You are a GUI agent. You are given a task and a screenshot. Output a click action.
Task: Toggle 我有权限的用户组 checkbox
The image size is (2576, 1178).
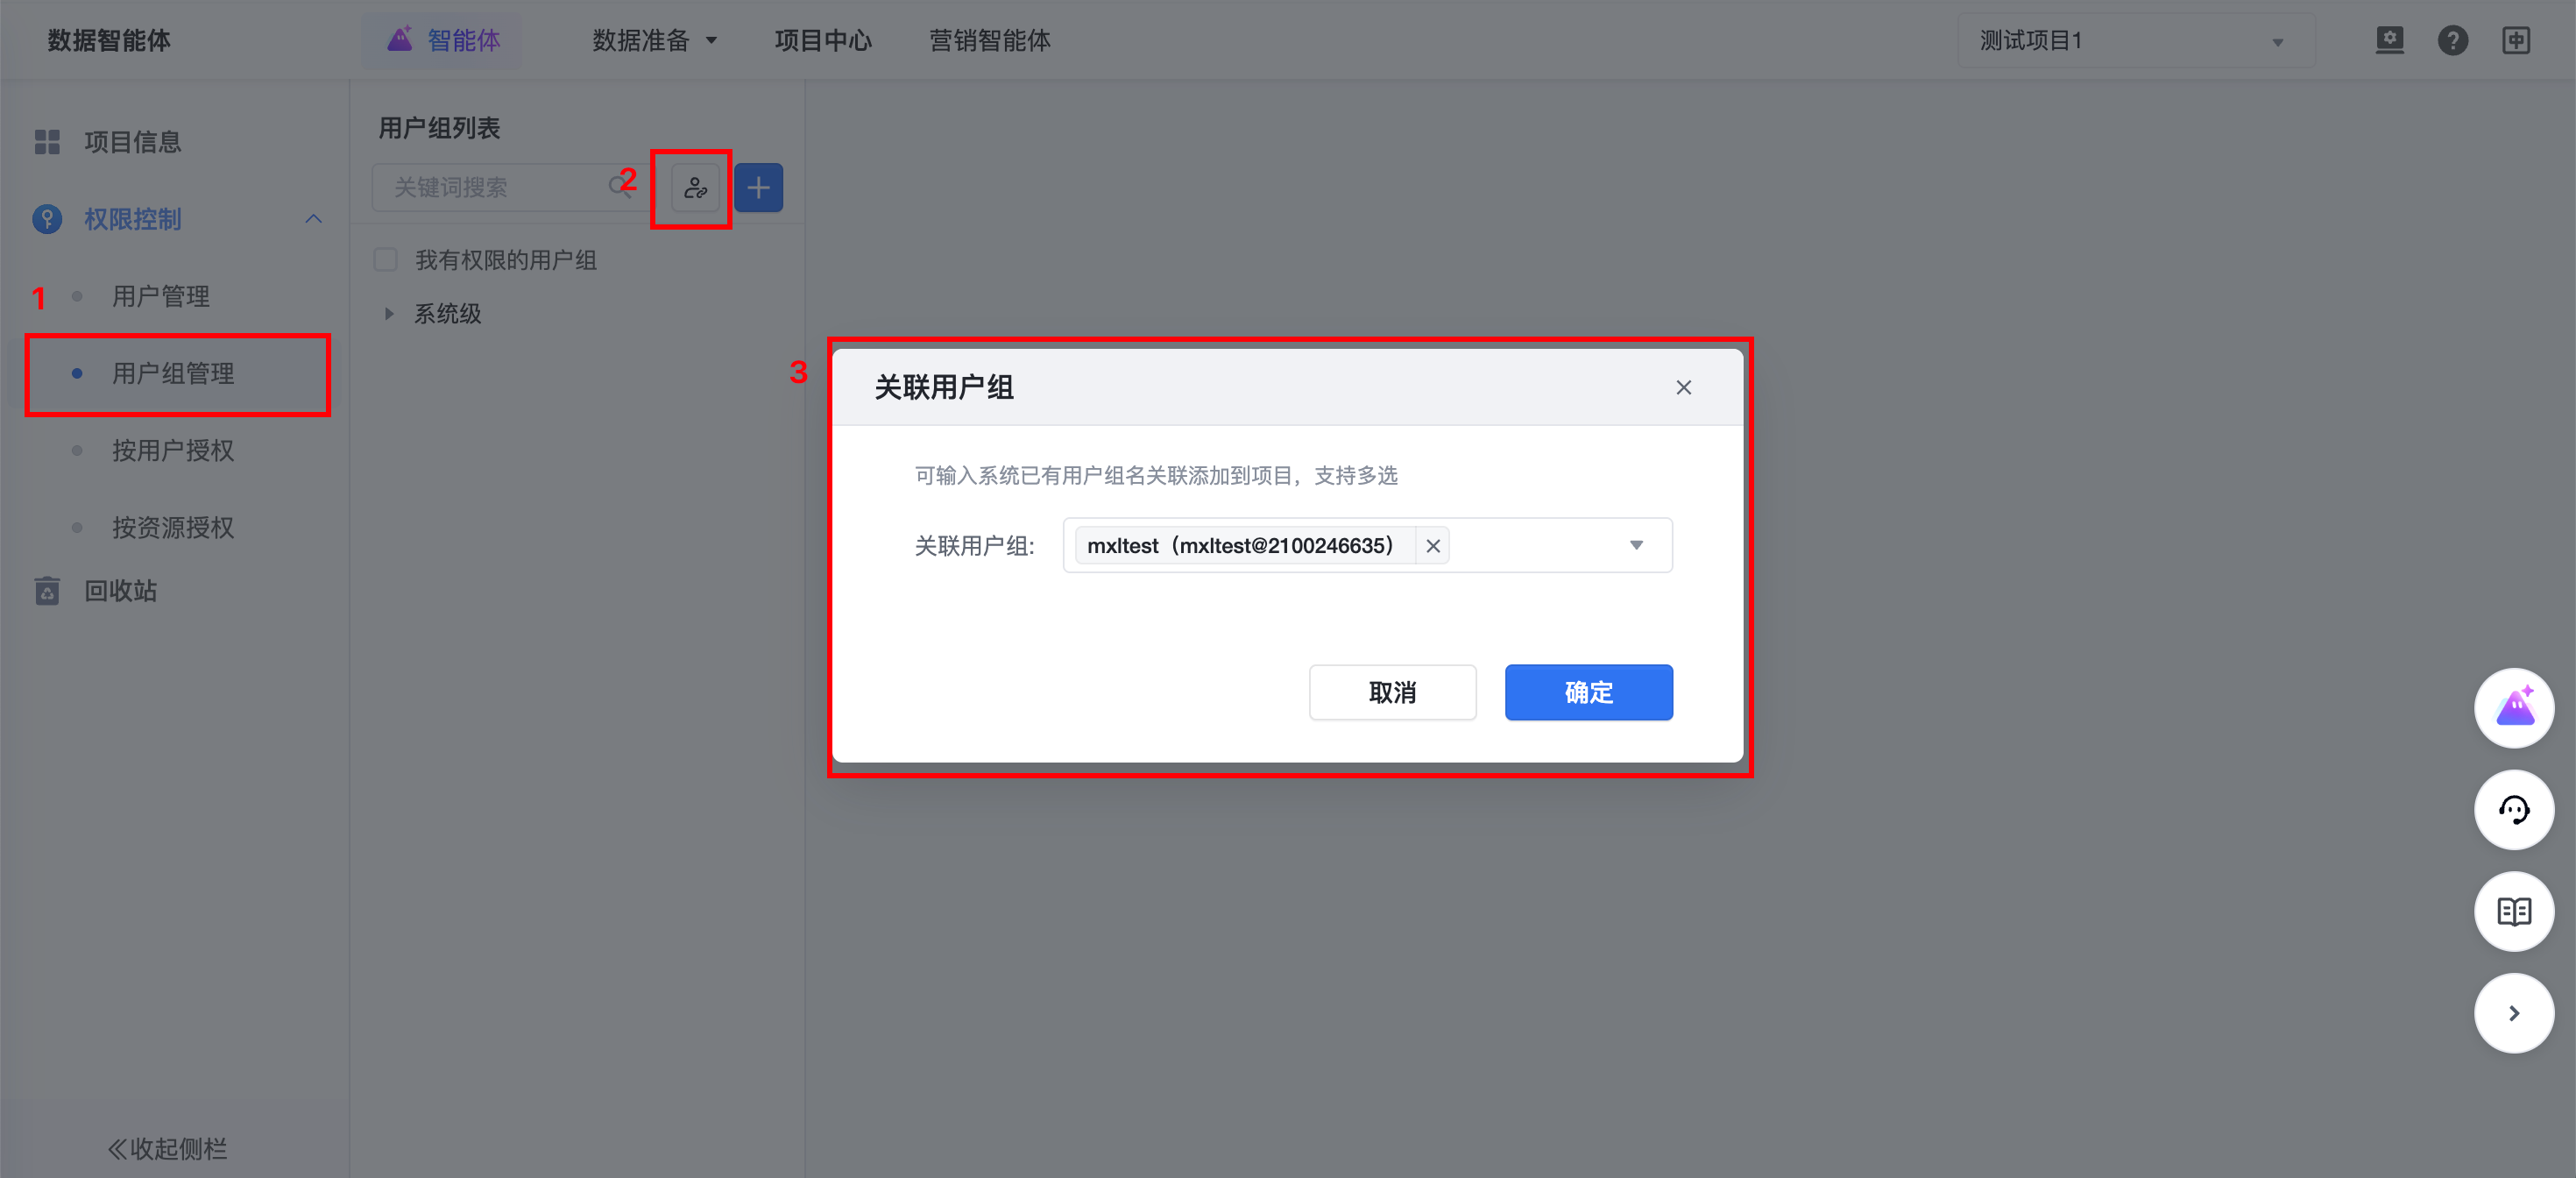386,260
